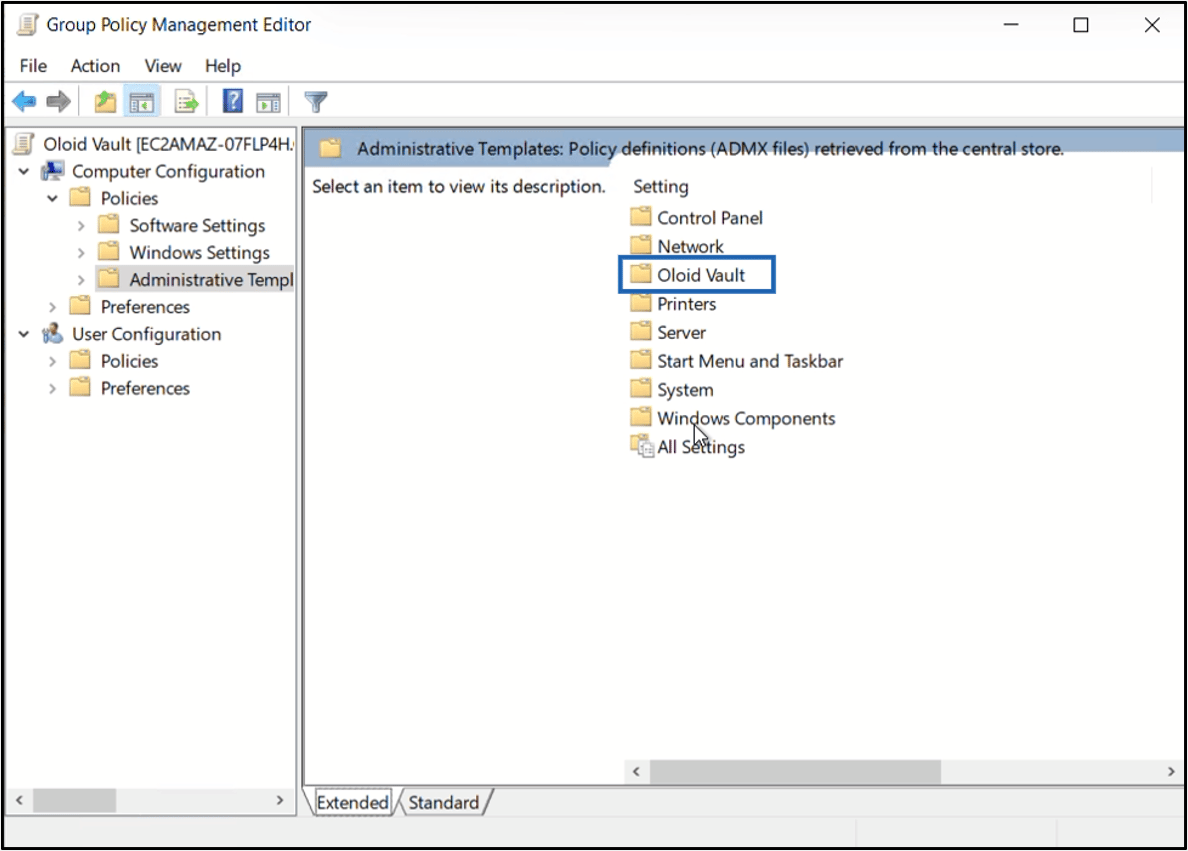Viewport: 1188px width, 851px height.
Task: Expand the Administrative Templates node
Action: [81, 280]
